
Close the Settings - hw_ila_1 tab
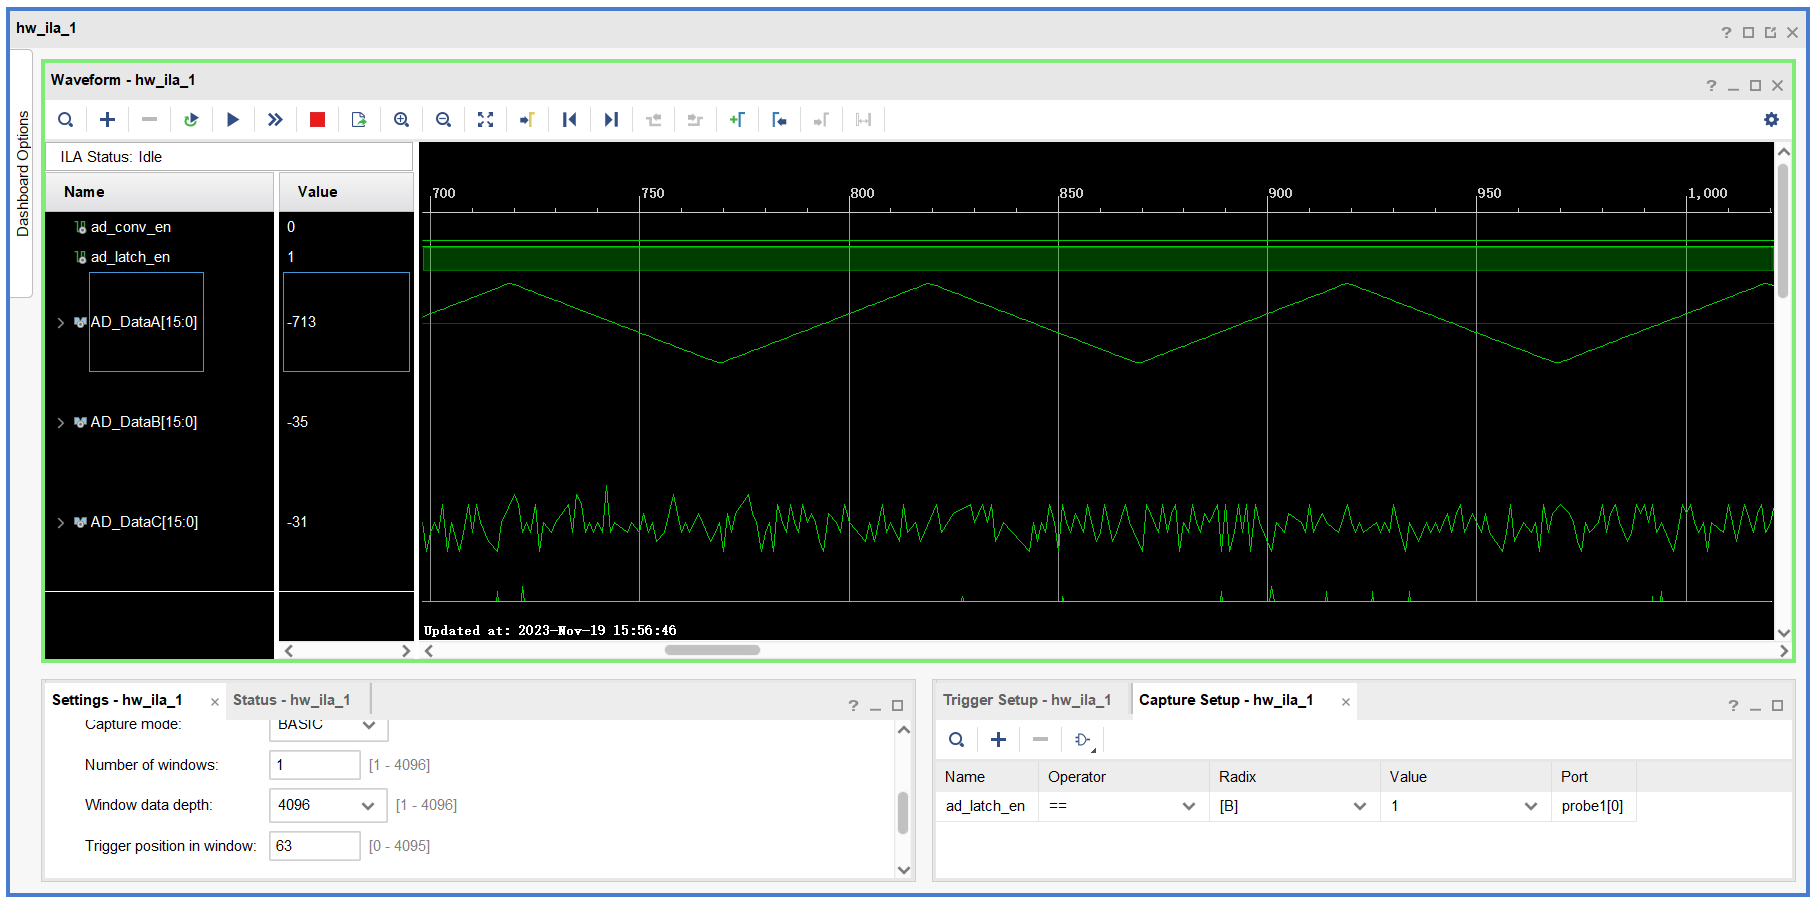pyautogui.click(x=215, y=702)
